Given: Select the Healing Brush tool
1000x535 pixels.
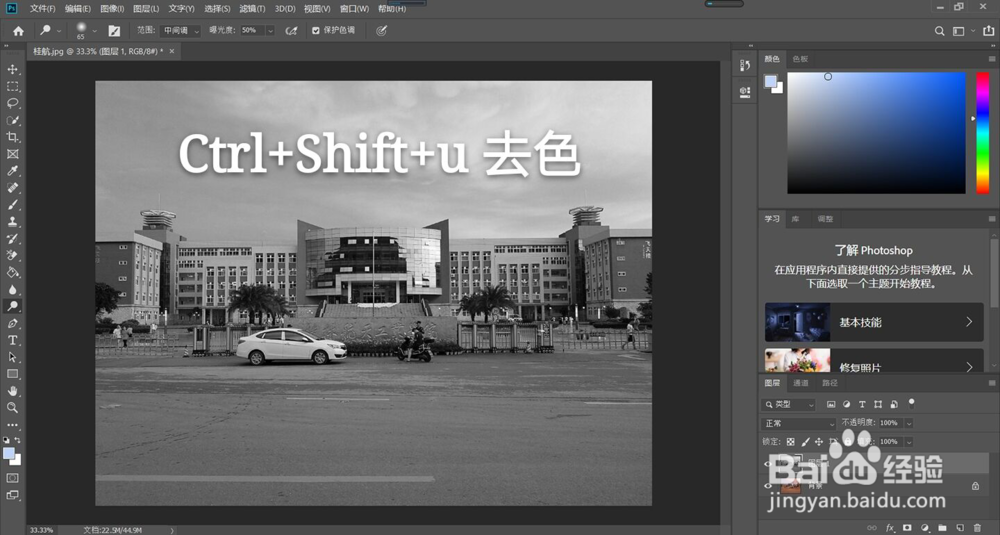Looking at the screenshot, I should click(x=12, y=188).
